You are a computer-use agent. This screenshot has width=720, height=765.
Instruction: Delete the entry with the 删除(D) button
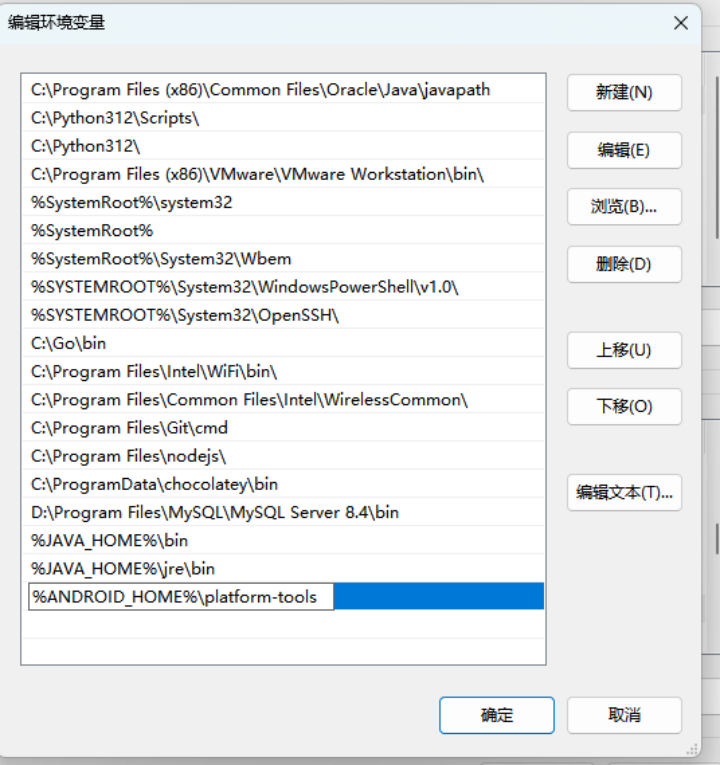coord(624,264)
